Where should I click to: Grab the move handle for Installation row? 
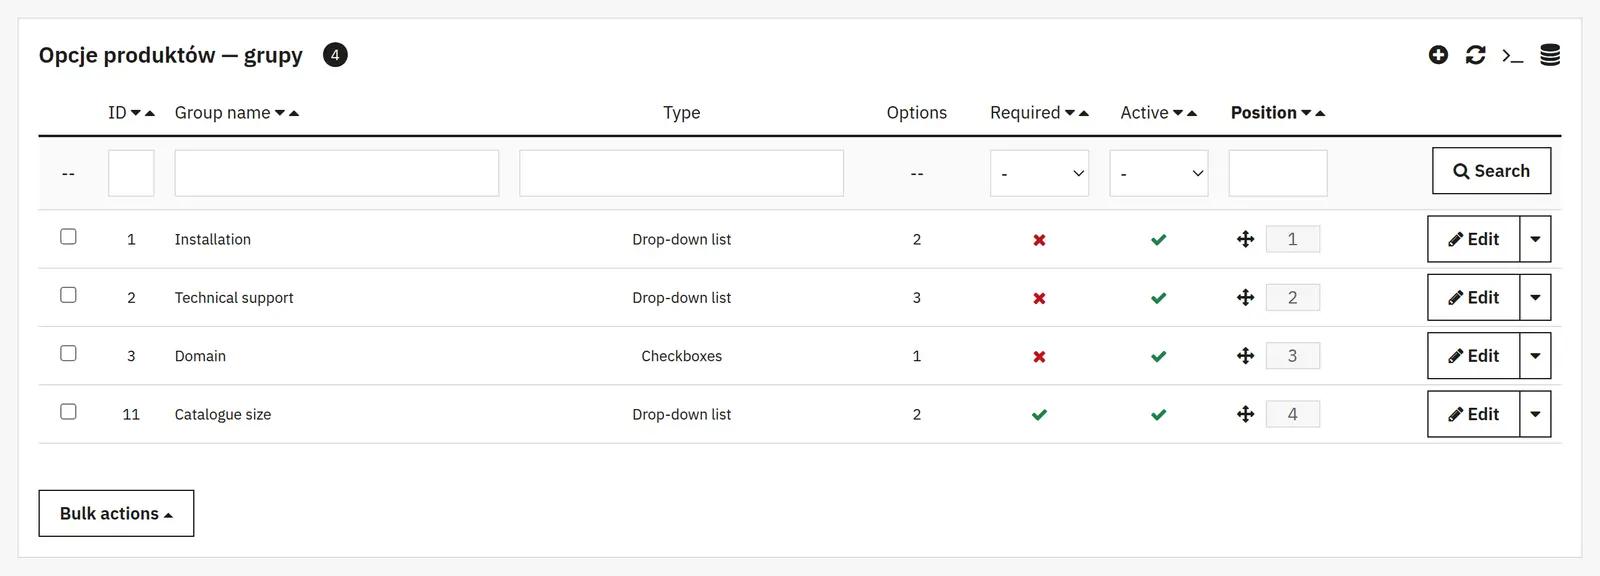[x=1245, y=239]
